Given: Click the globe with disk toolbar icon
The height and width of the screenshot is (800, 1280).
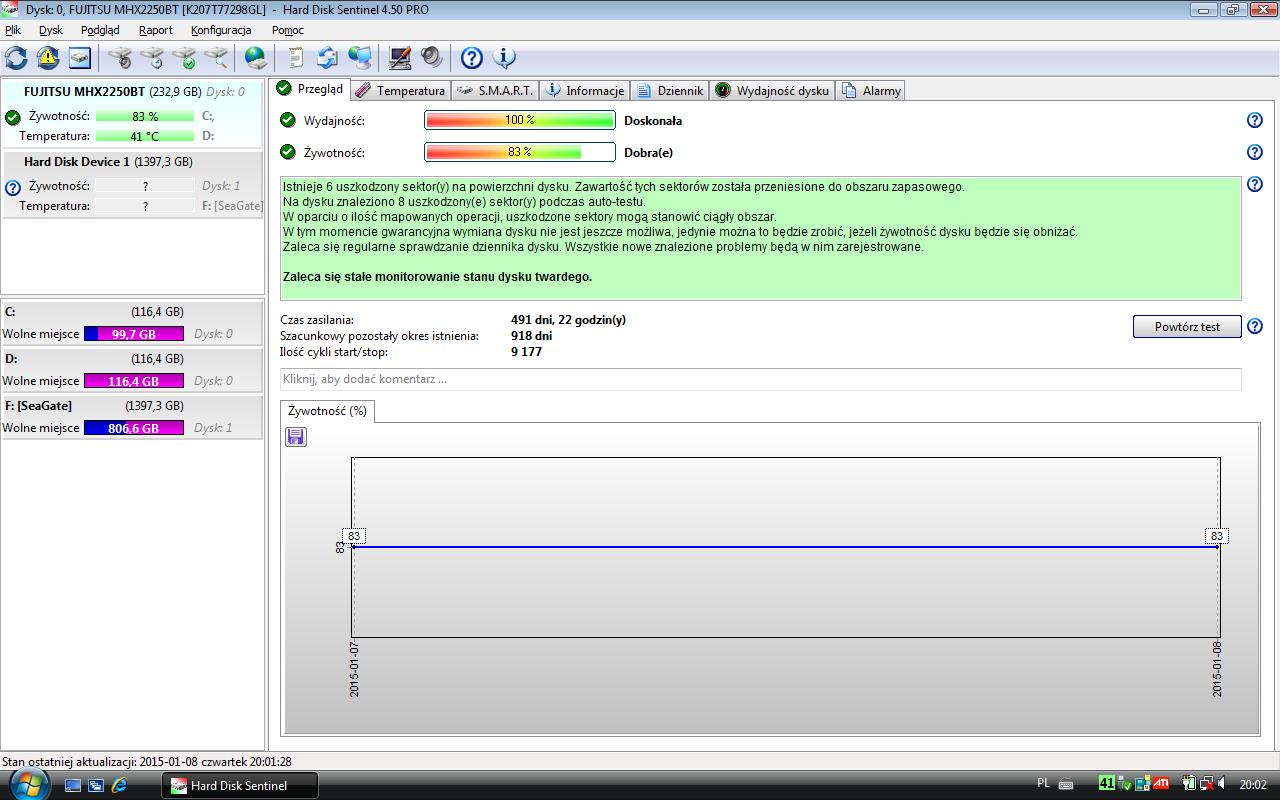Looking at the screenshot, I should pyautogui.click(x=256, y=58).
